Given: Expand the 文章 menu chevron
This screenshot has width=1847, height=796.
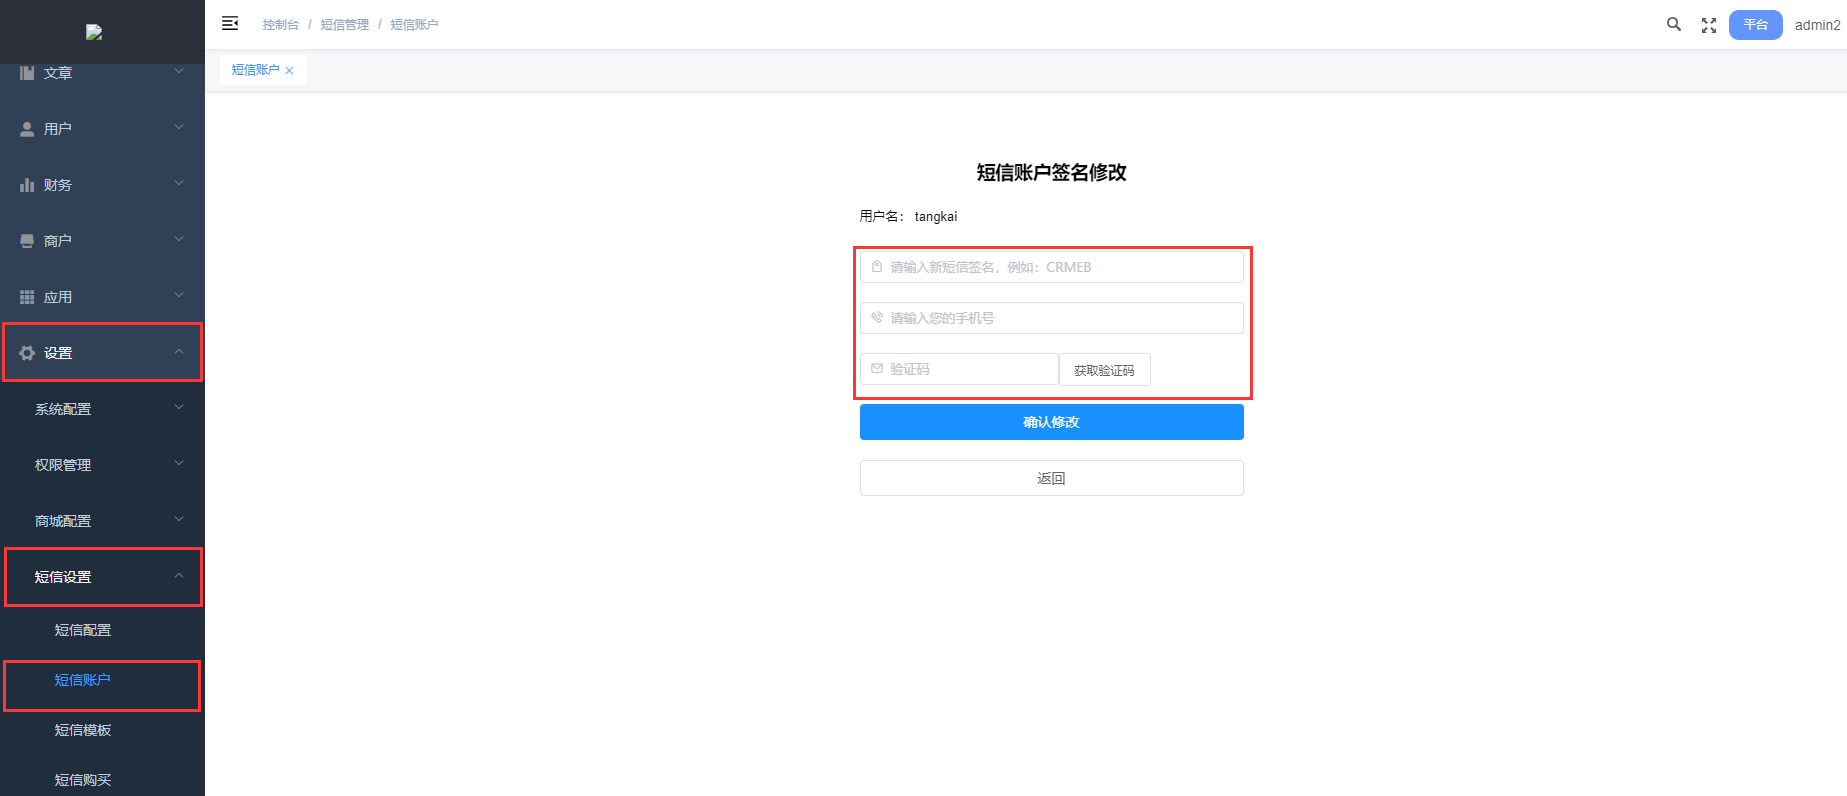Looking at the screenshot, I should click(179, 71).
